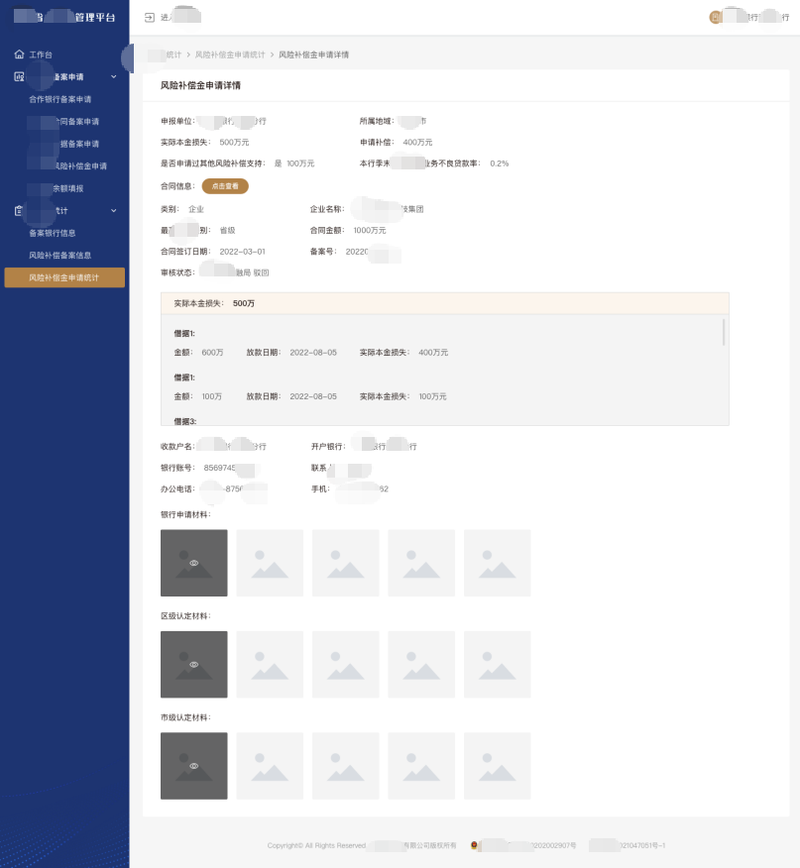Collapse the statistics sidebar group chevron
800x868 pixels.
tap(113, 211)
